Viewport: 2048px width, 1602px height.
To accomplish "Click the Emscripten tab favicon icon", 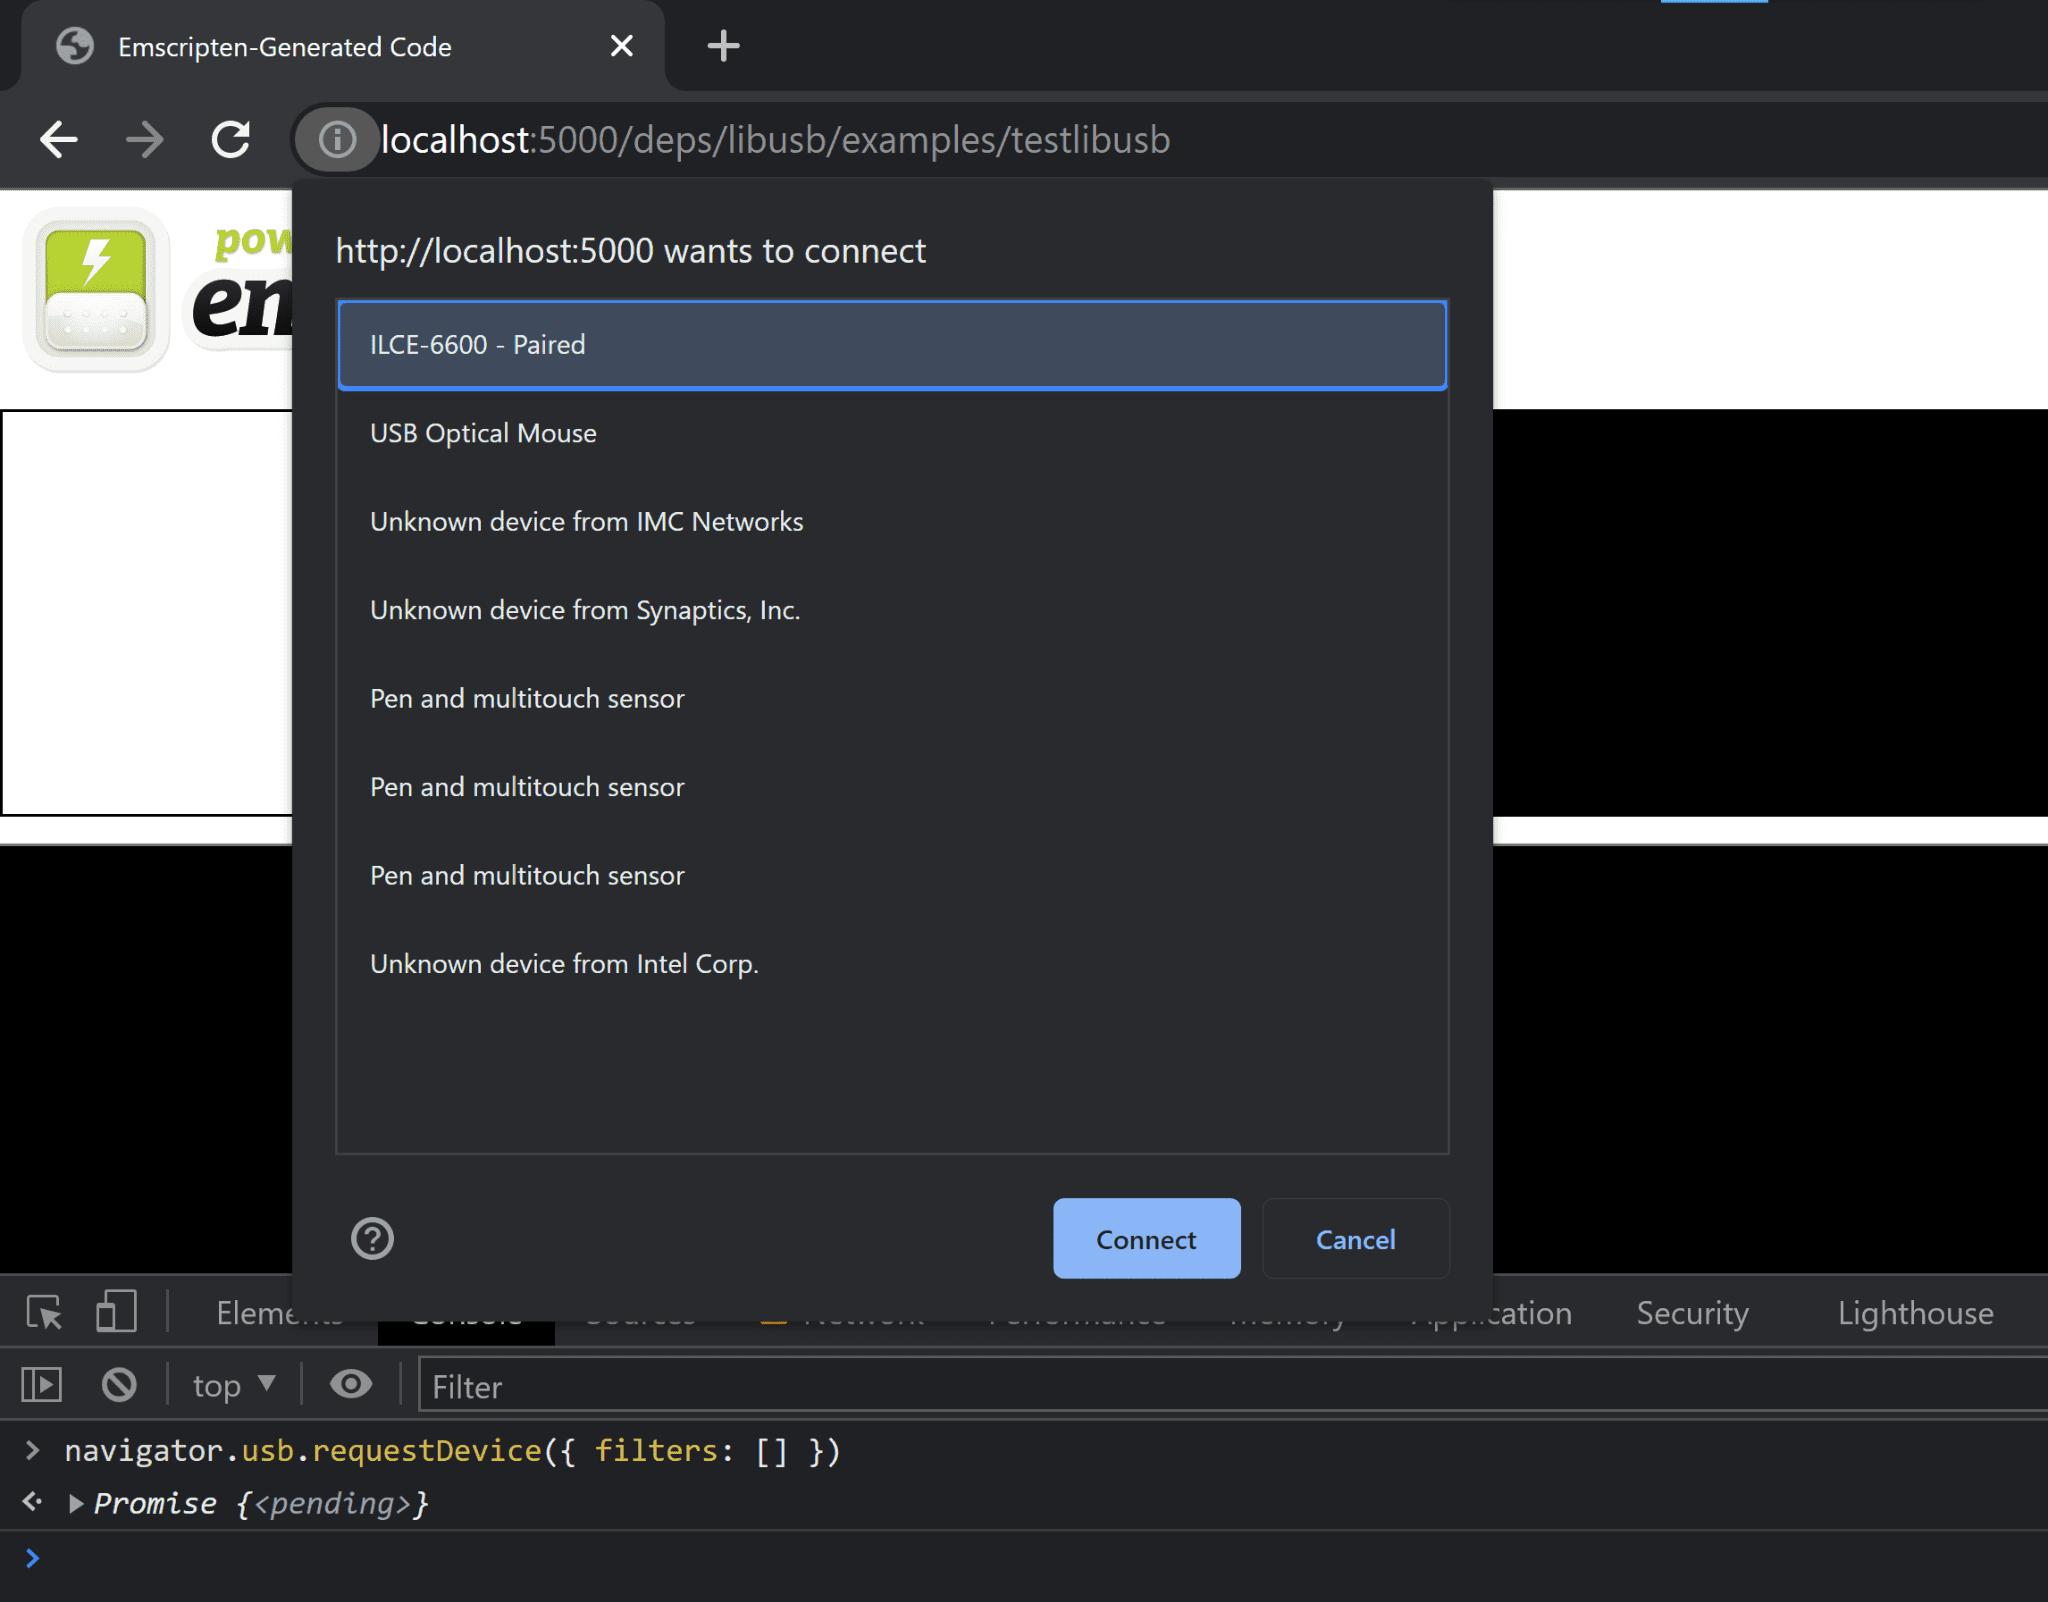I will [76, 45].
